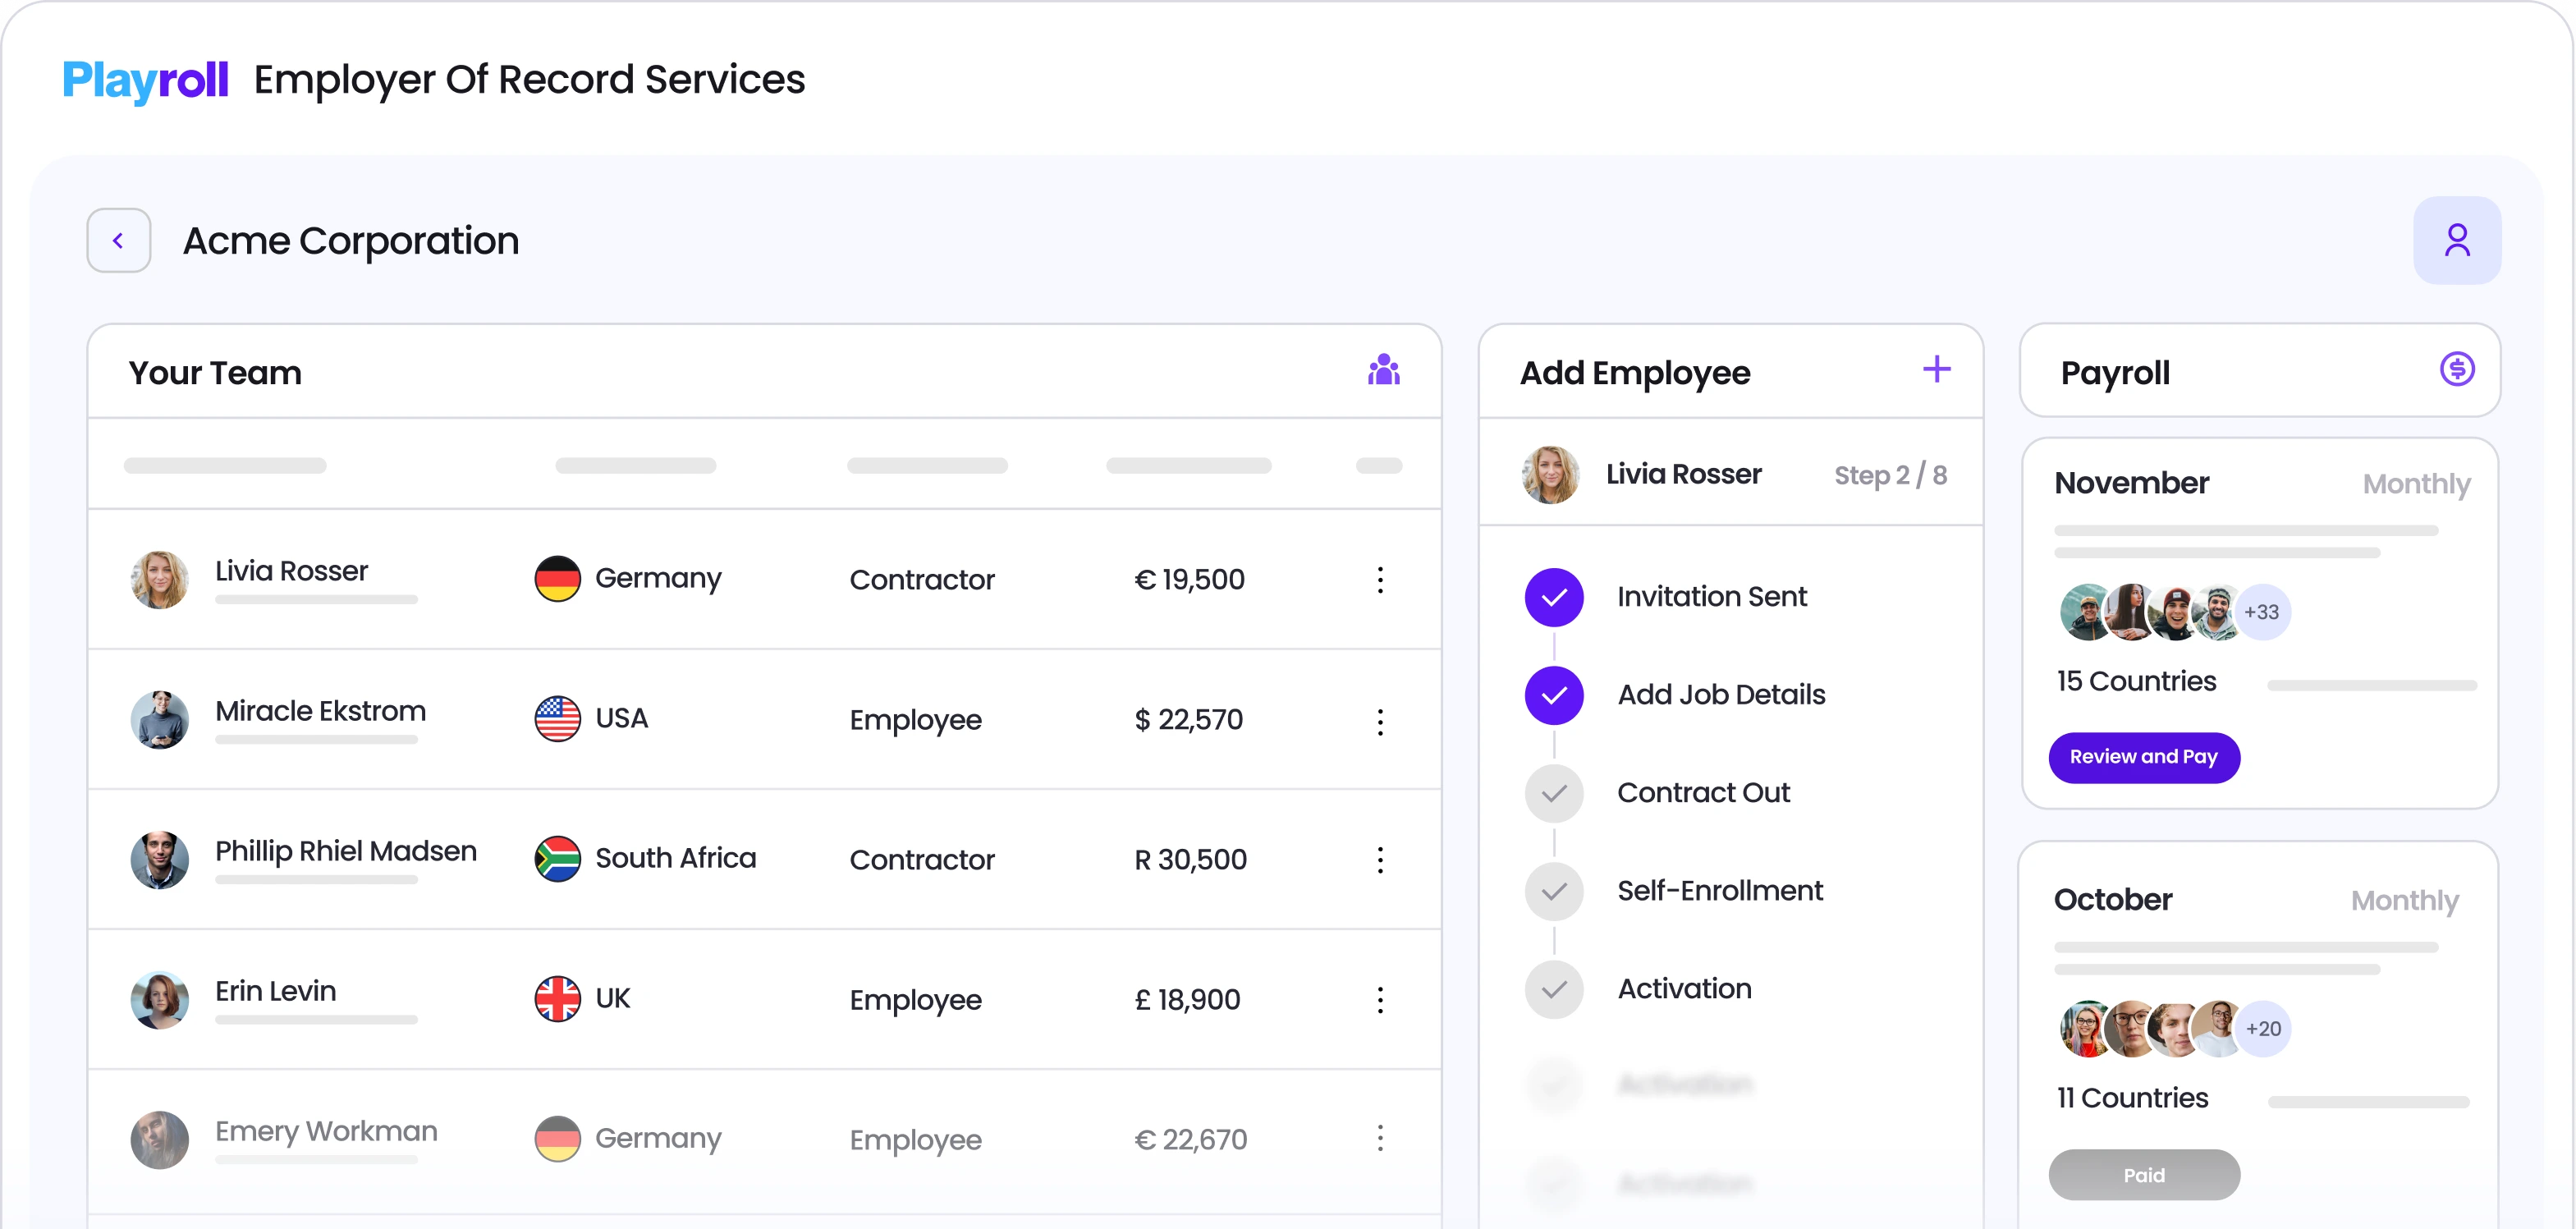Toggle the Activation step checkmark
Screen dimensions: 2576x1229
point(1553,989)
